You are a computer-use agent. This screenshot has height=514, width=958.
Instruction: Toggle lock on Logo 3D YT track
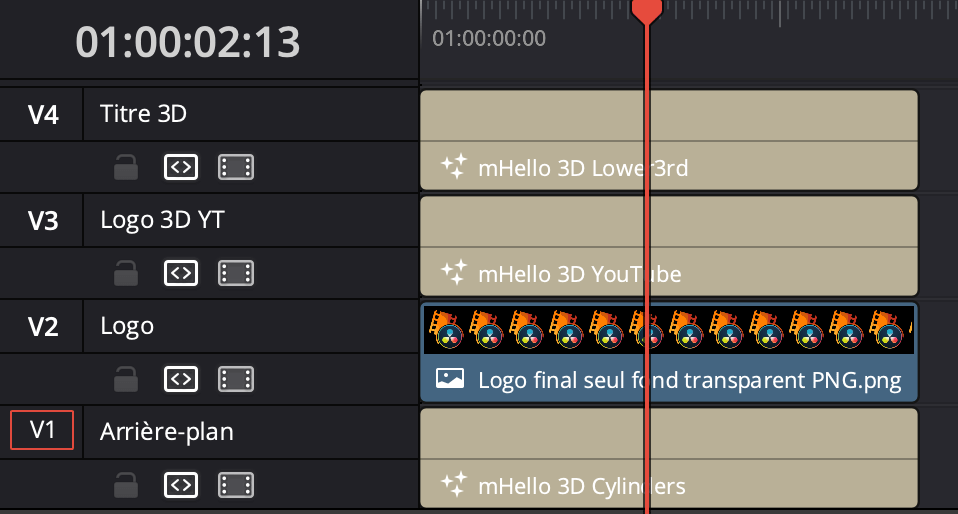(x=126, y=272)
